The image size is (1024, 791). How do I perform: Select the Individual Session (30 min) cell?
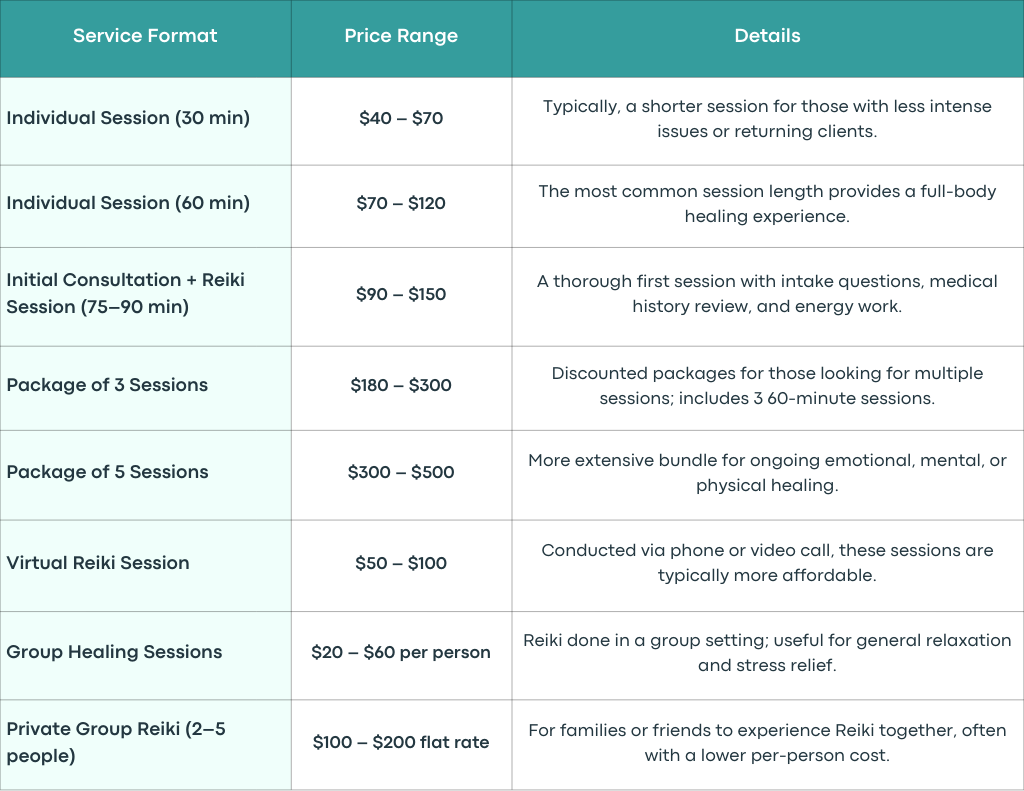click(145, 121)
